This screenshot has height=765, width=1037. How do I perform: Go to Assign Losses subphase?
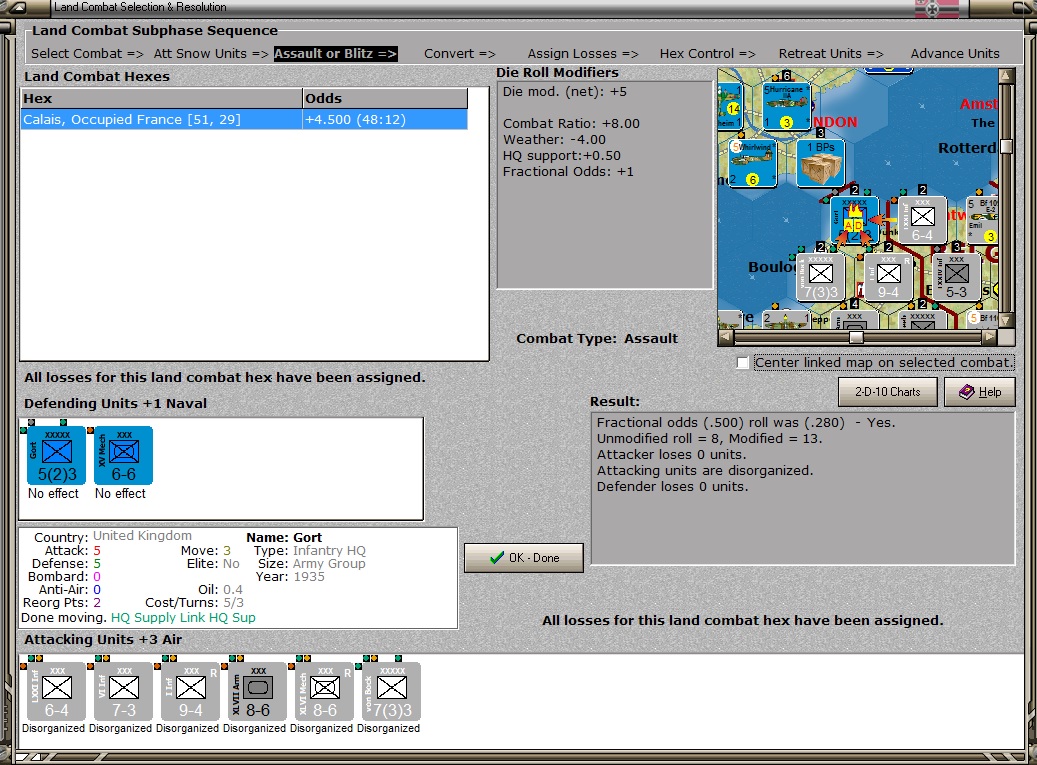583,54
